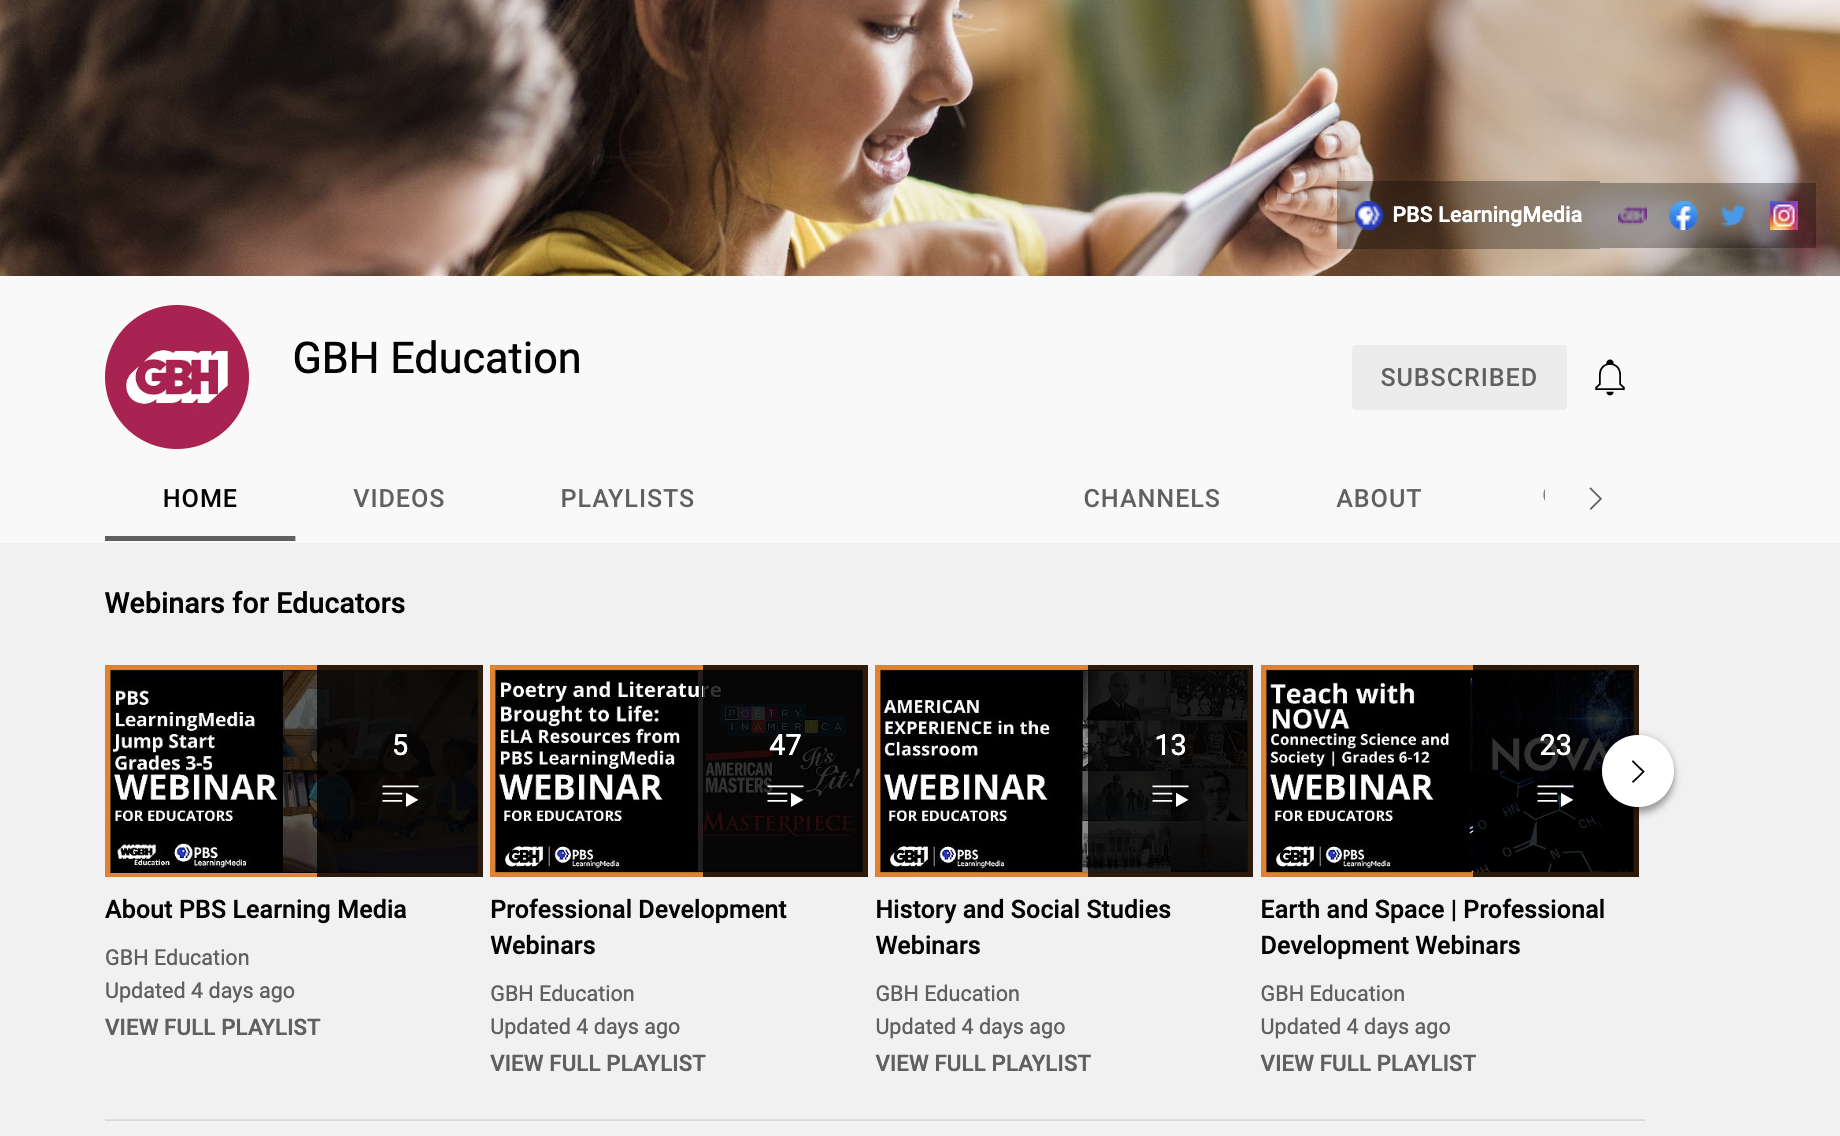Click the PBS LearningMedia banner link
This screenshot has width=1840, height=1136.
click(x=1469, y=215)
